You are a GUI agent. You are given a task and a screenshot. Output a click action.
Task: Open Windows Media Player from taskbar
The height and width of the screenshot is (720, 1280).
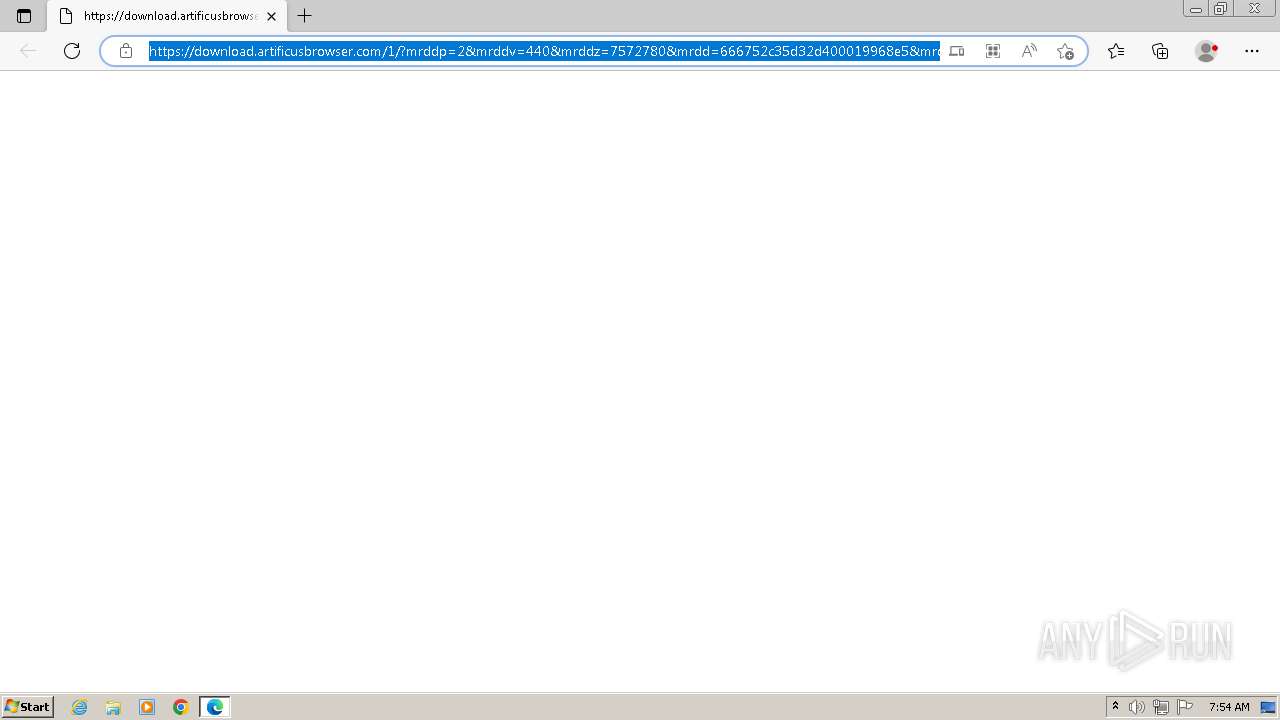[147, 707]
